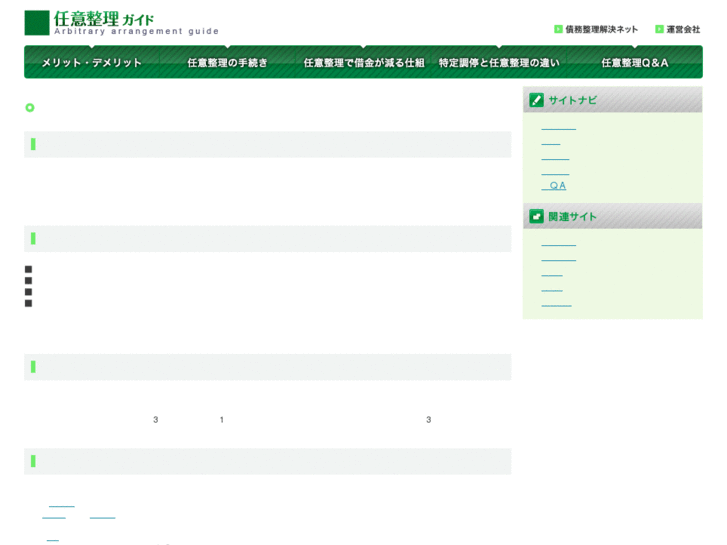Open the 債務整理解決ネット link
The image size is (727, 545).
(601, 29)
